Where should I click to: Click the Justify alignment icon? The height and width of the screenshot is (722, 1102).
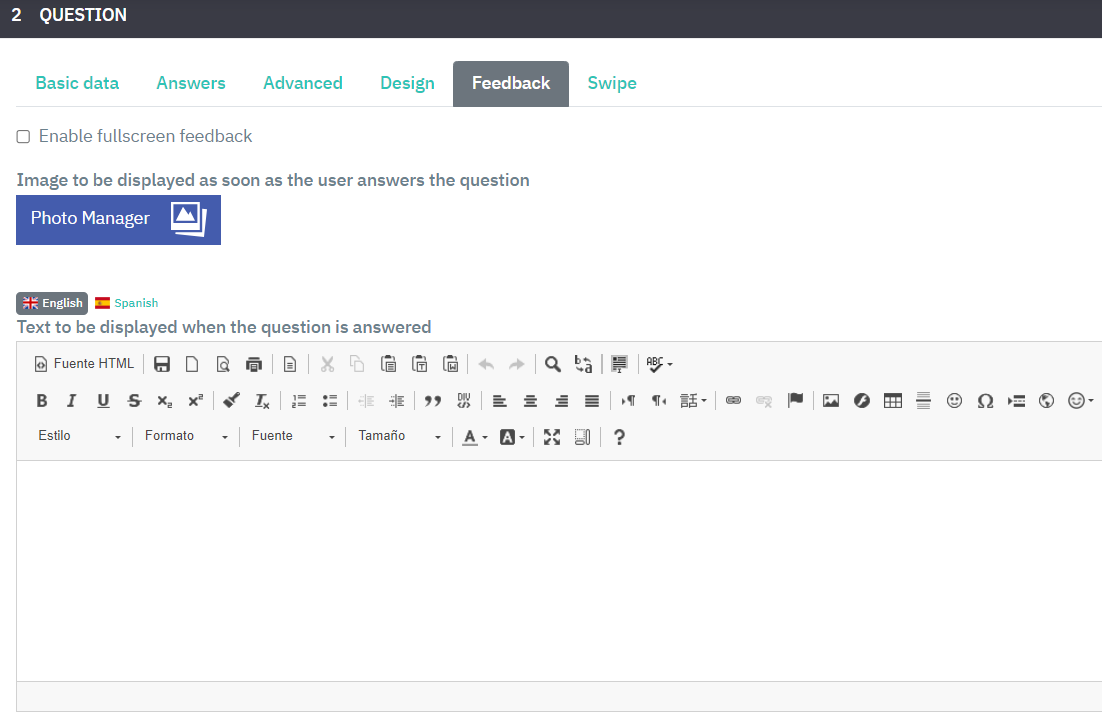[592, 400]
